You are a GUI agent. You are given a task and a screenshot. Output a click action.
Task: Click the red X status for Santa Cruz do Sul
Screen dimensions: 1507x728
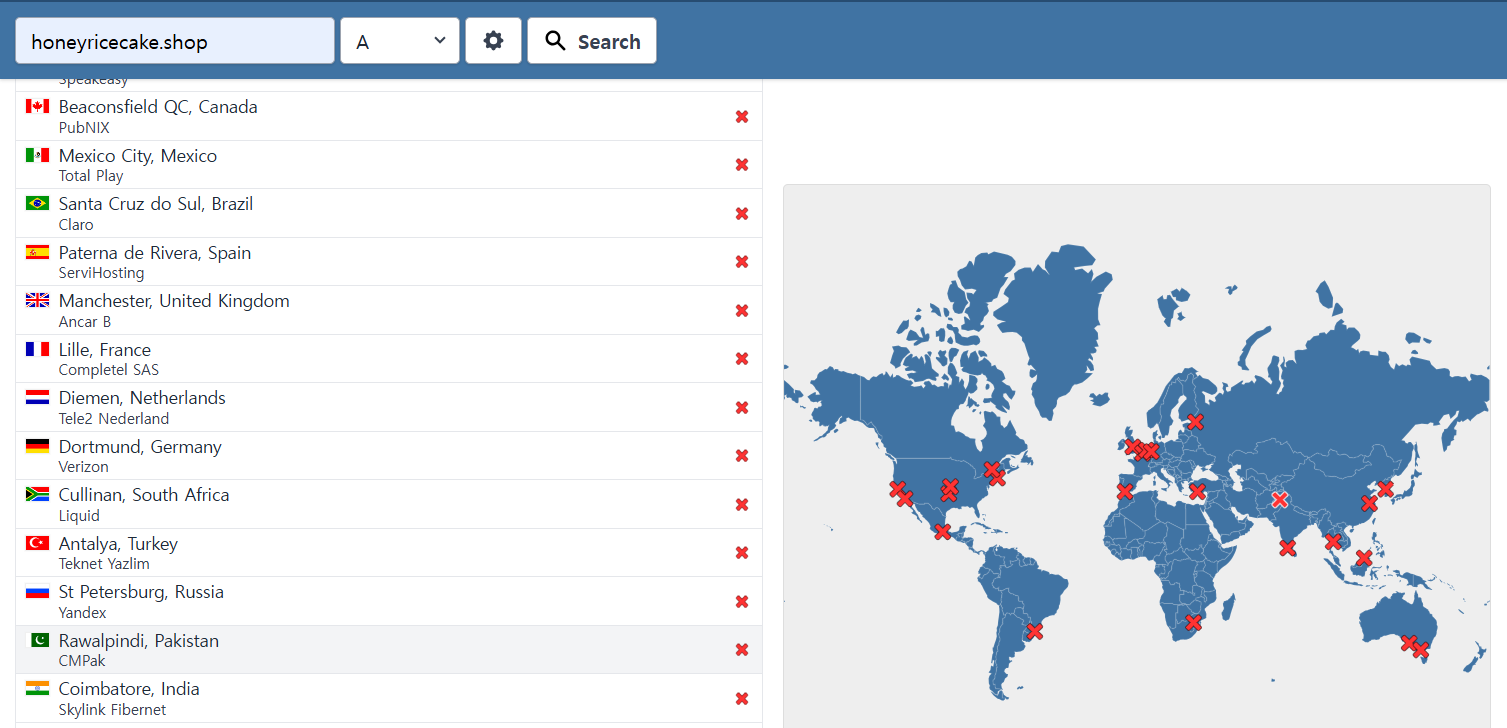(742, 213)
